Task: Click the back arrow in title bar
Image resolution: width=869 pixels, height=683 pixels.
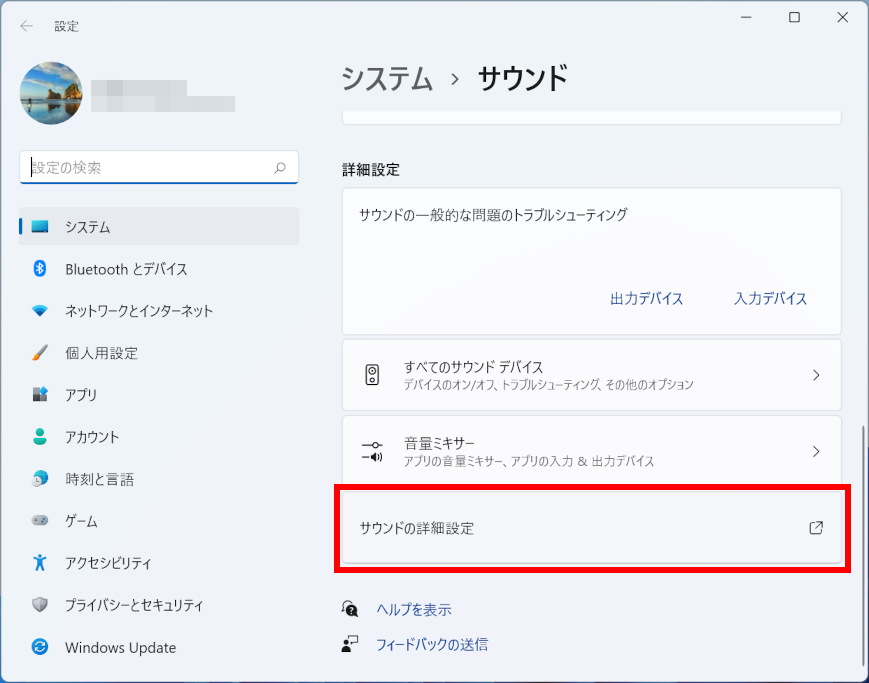Action: tap(26, 26)
